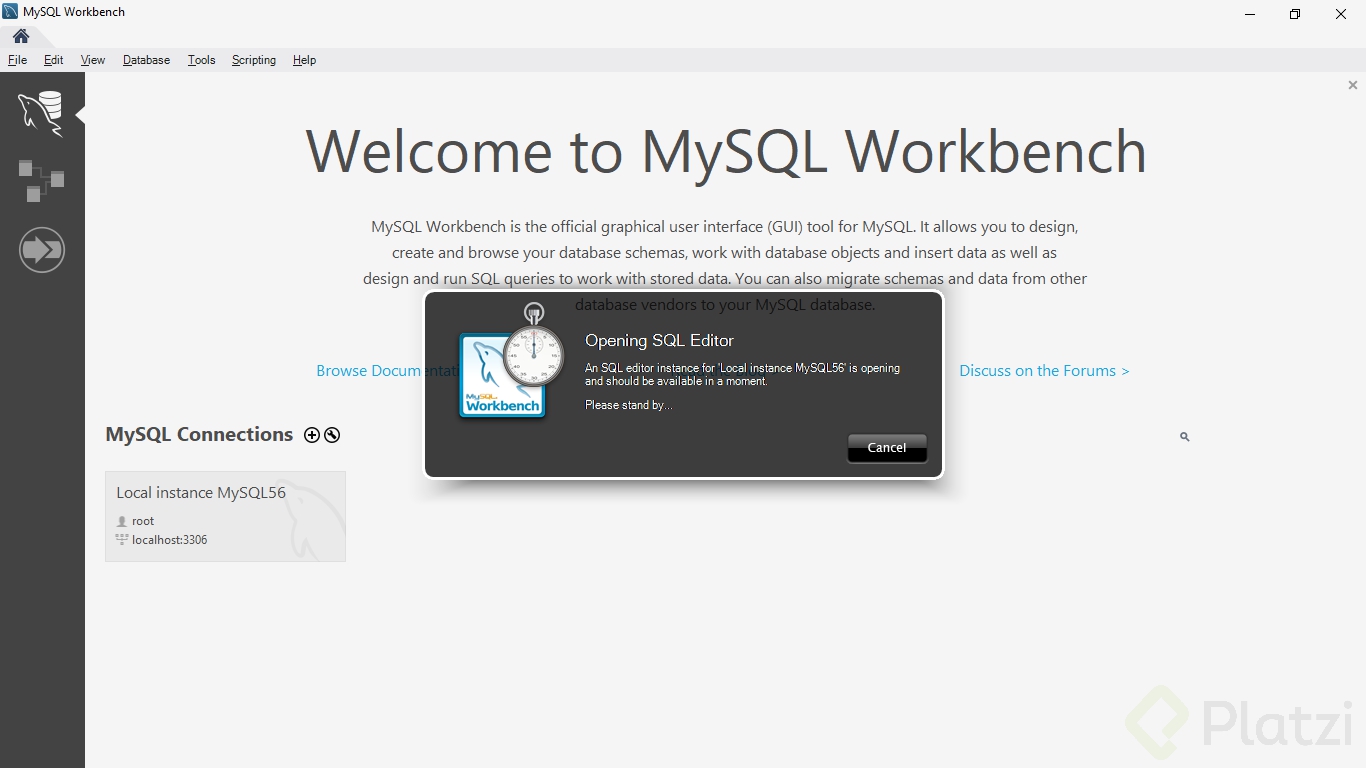The width and height of the screenshot is (1366, 768).
Task: Open the Database menu
Action: (147, 60)
